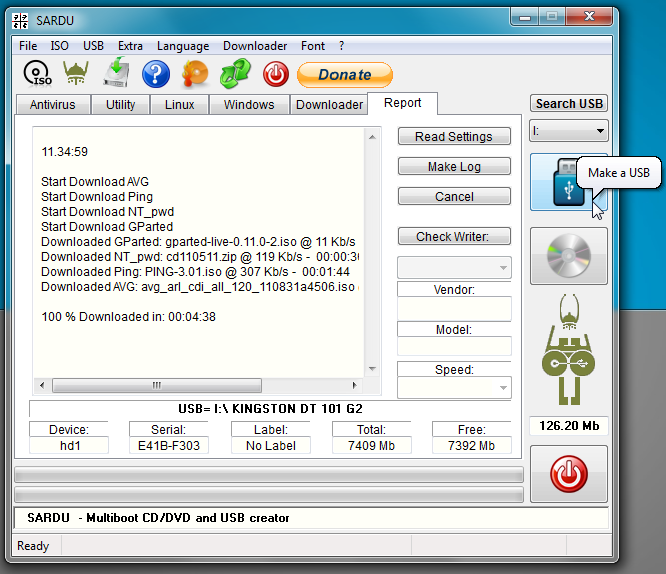
Task: Click the horizontal scrollbar thumb of log
Action: coord(157,385)
